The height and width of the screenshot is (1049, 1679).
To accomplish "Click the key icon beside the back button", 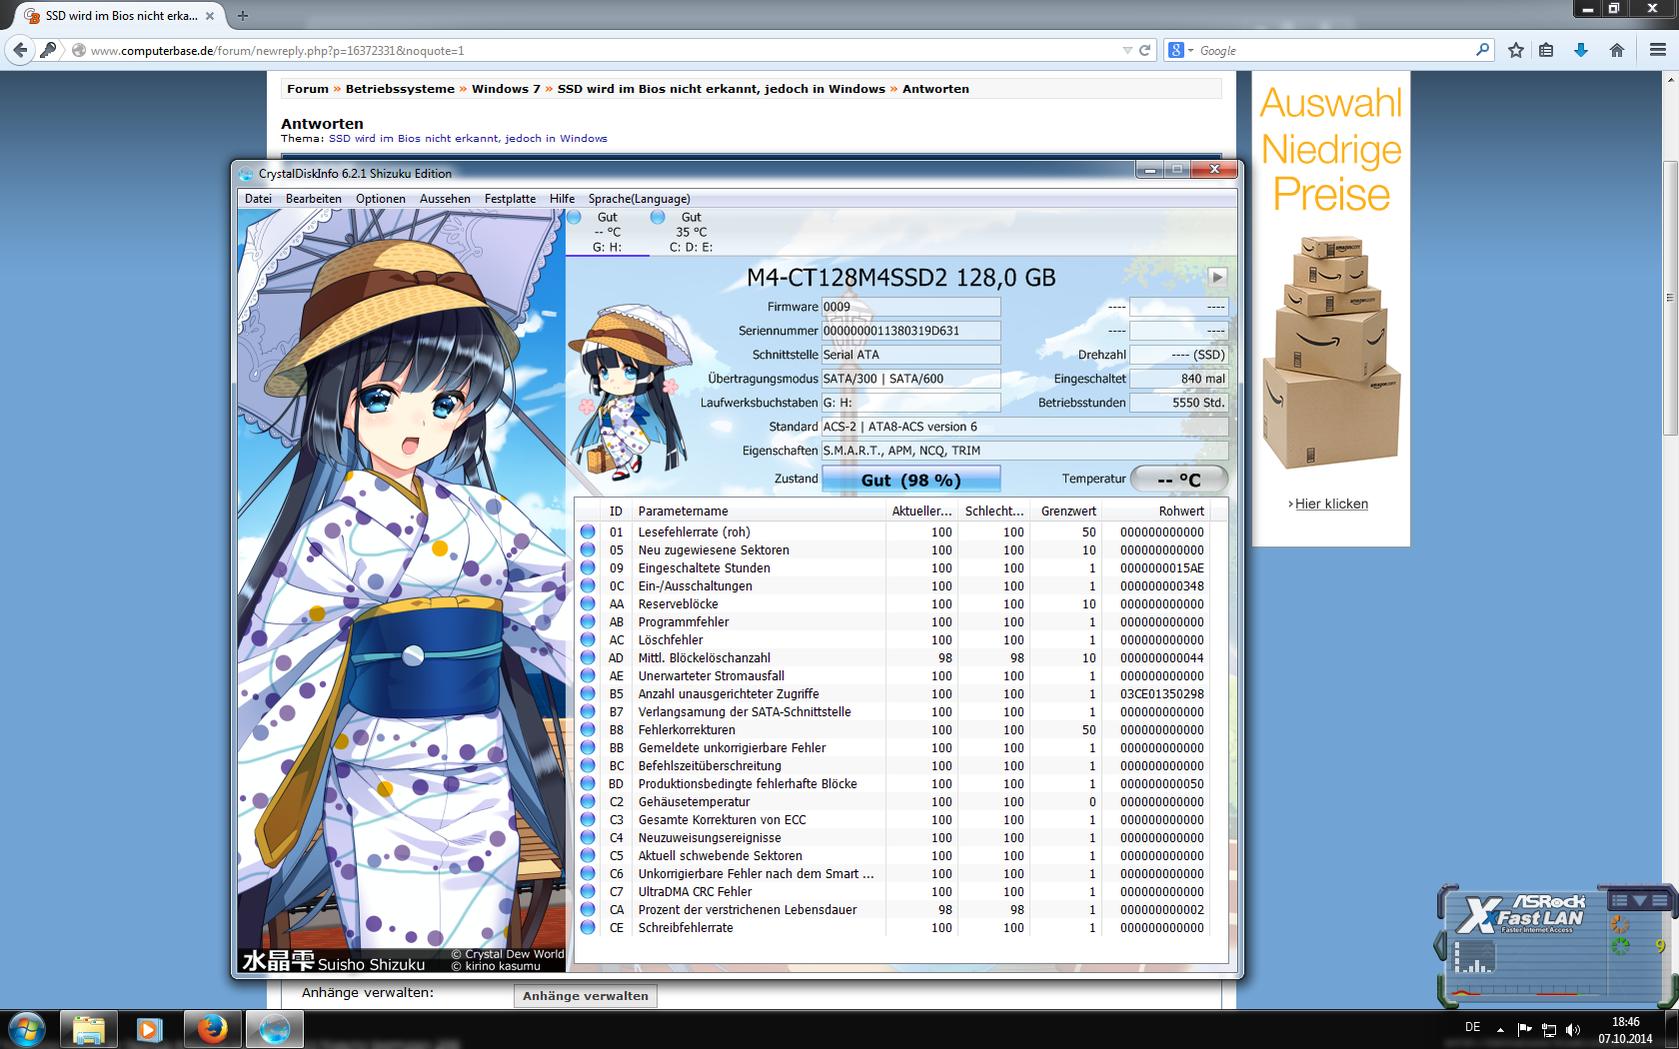I will [48, 50].
